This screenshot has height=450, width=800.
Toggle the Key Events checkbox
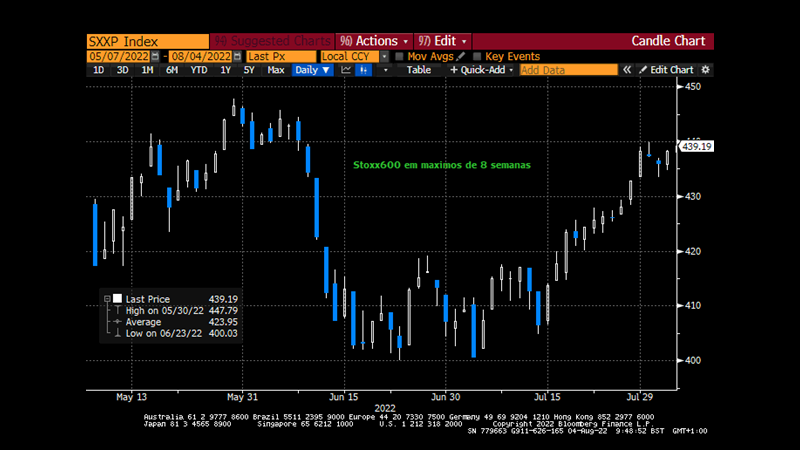[477, 57]
